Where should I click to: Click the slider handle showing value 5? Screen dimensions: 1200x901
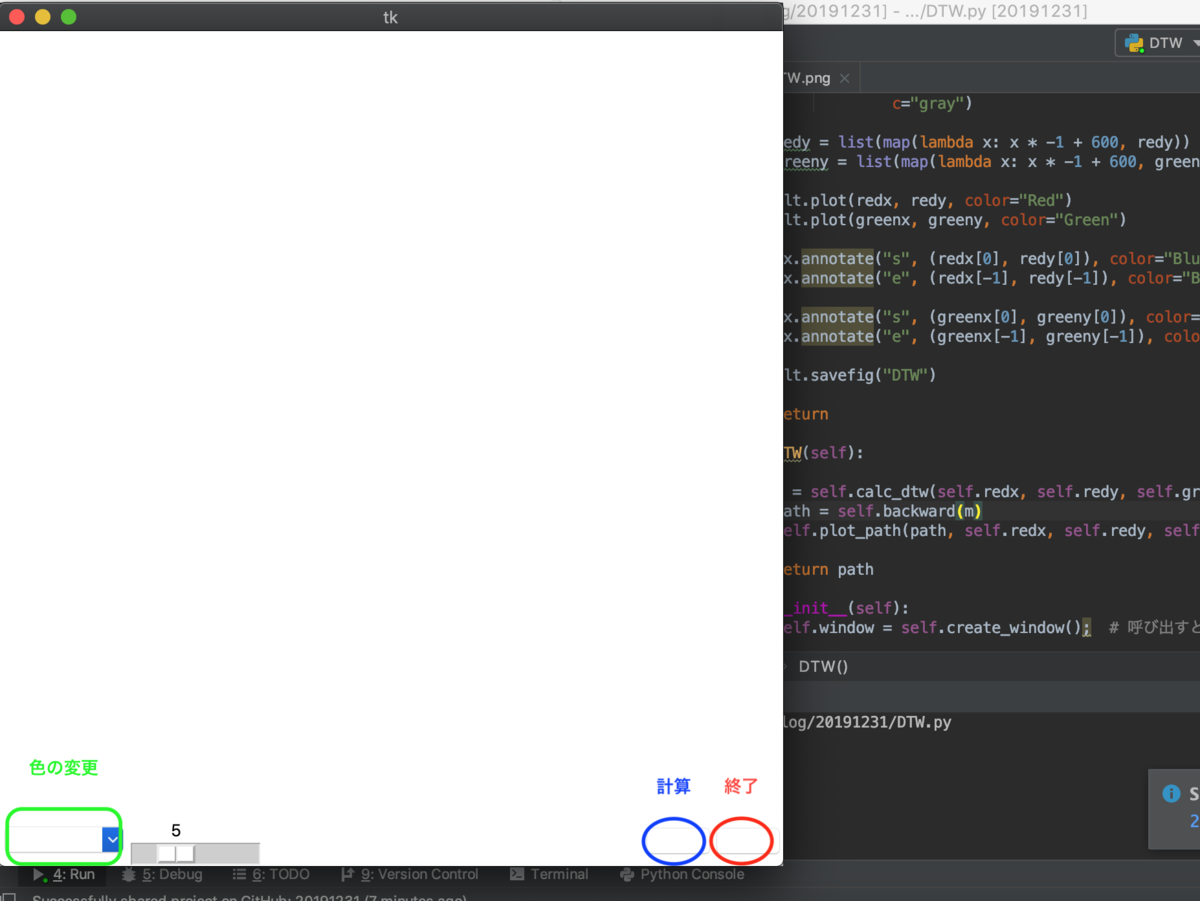click(x=176, y=853)
